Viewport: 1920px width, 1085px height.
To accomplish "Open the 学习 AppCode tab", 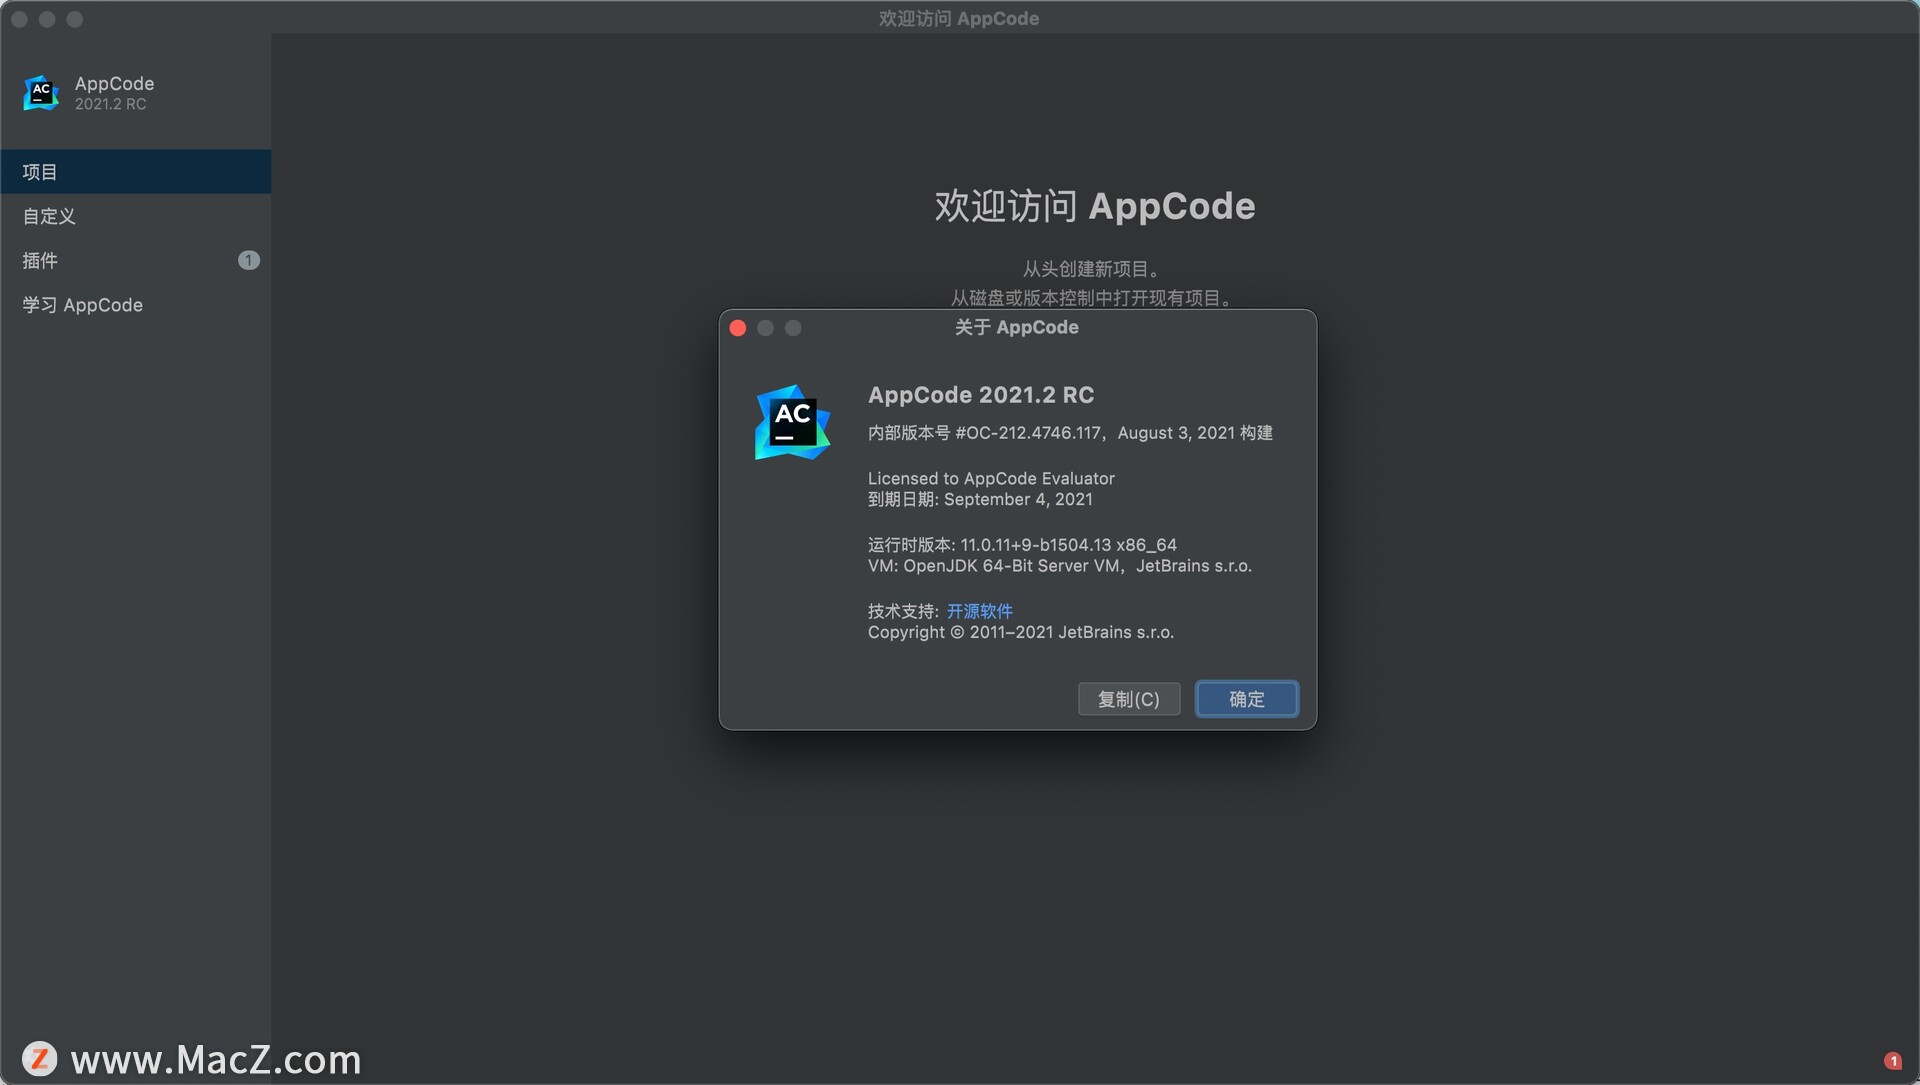I will tap(136, 305).
